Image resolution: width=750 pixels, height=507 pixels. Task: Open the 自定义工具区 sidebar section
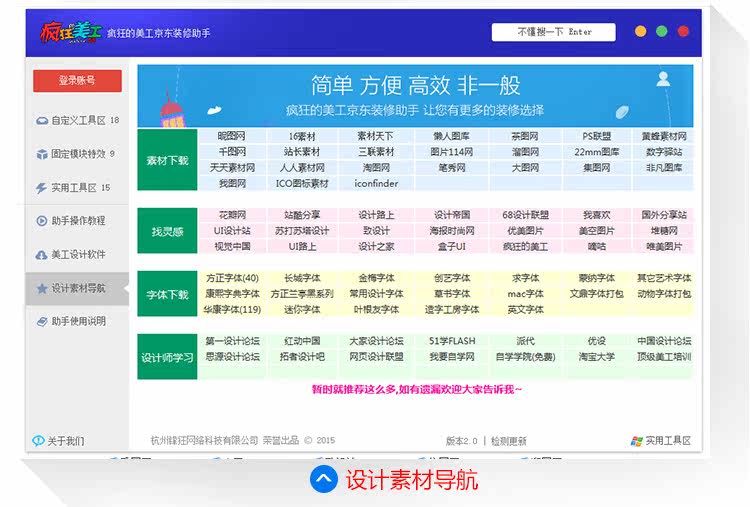click(77, 121)
